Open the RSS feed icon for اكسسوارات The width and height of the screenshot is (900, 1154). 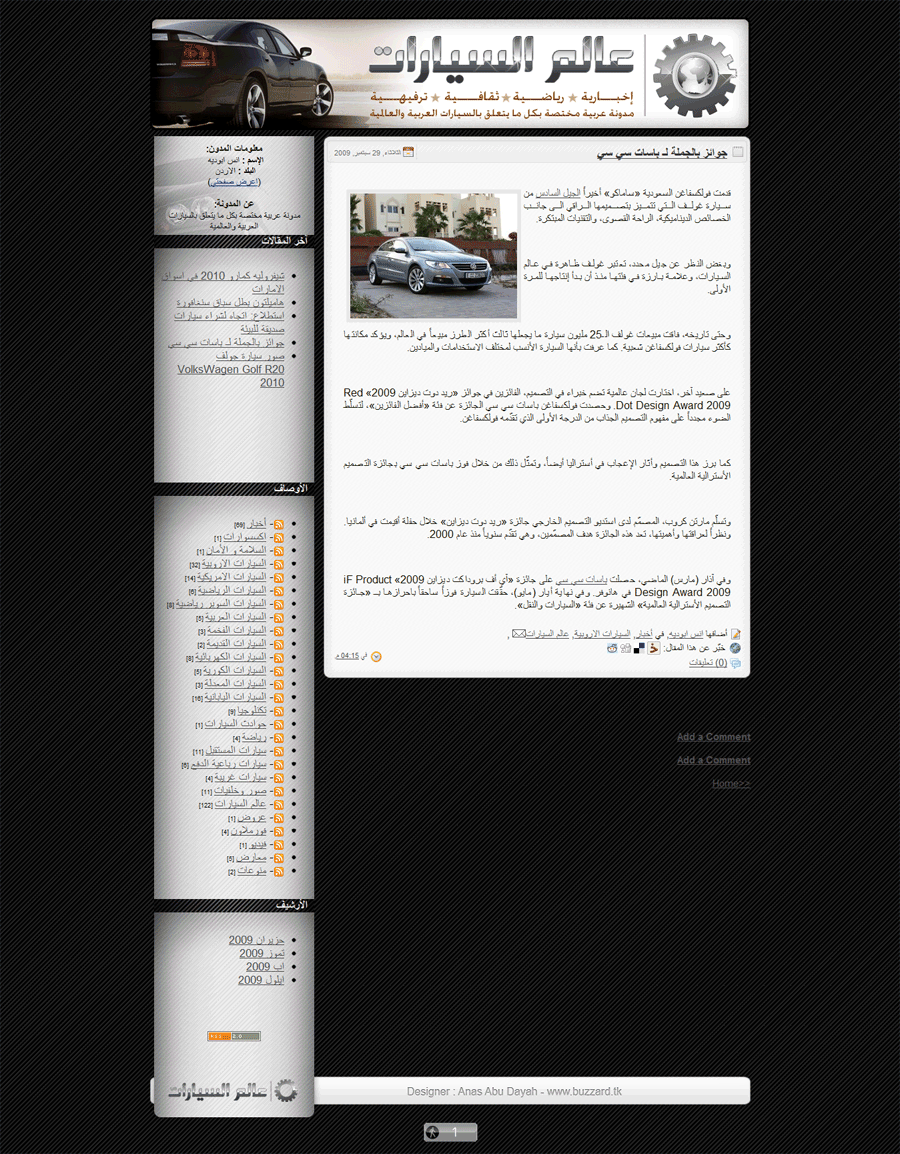click(x=279, y=538)
